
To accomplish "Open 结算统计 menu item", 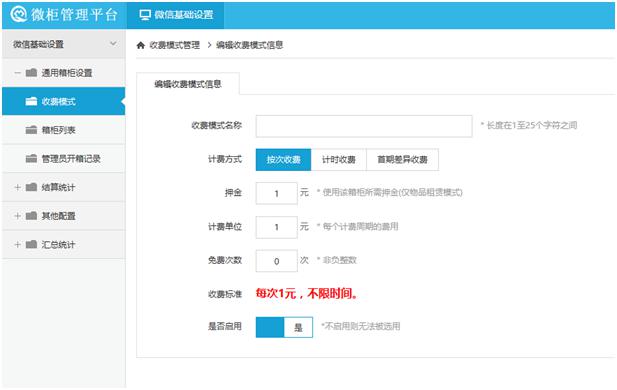I will coord(63,187).
